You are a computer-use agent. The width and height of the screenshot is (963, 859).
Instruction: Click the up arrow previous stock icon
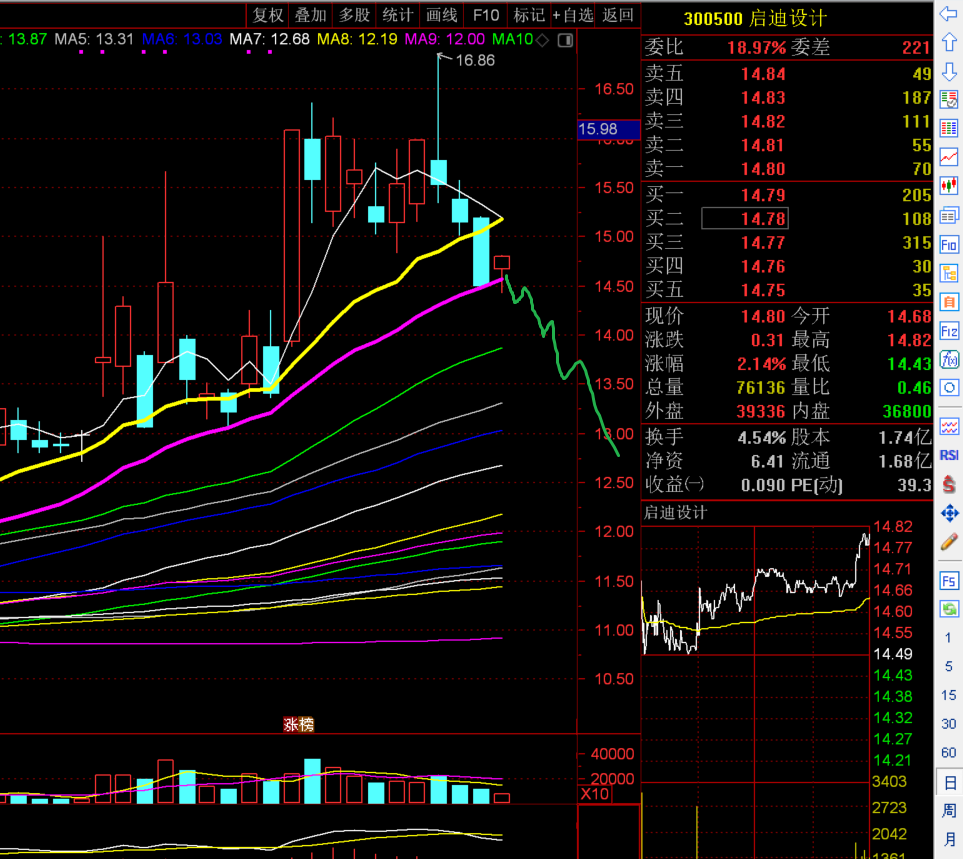(x=949, y=42)
